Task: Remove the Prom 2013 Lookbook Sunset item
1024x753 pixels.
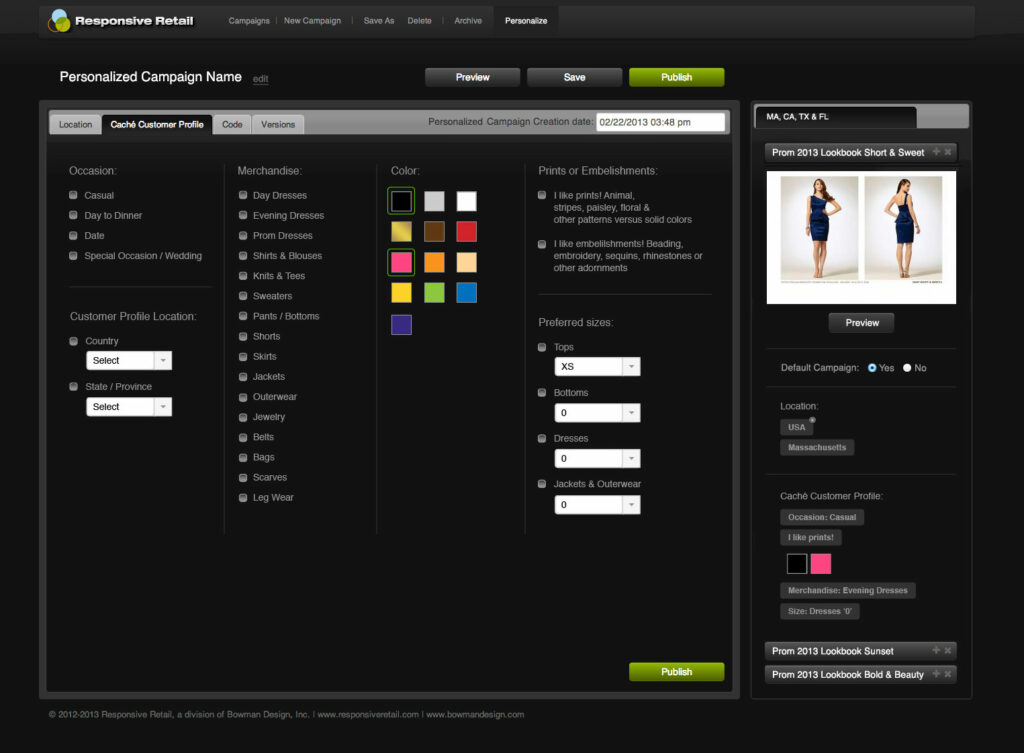Action: pyautogui.click(x=948, y=650)
